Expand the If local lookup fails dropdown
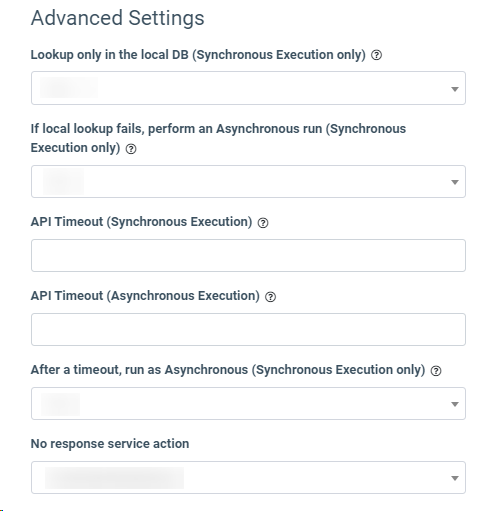The image size is (491, 511). [x=248, y=181]
